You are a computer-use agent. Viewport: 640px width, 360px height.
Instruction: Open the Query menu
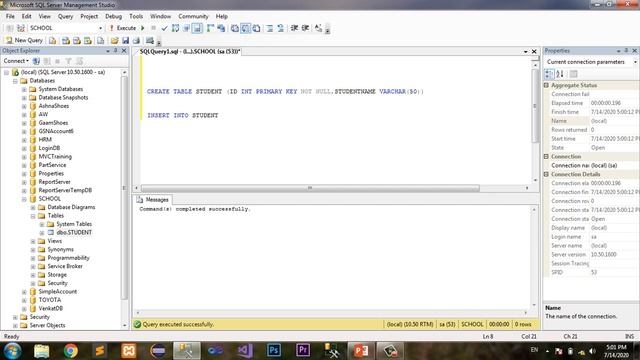pos(65,16)
